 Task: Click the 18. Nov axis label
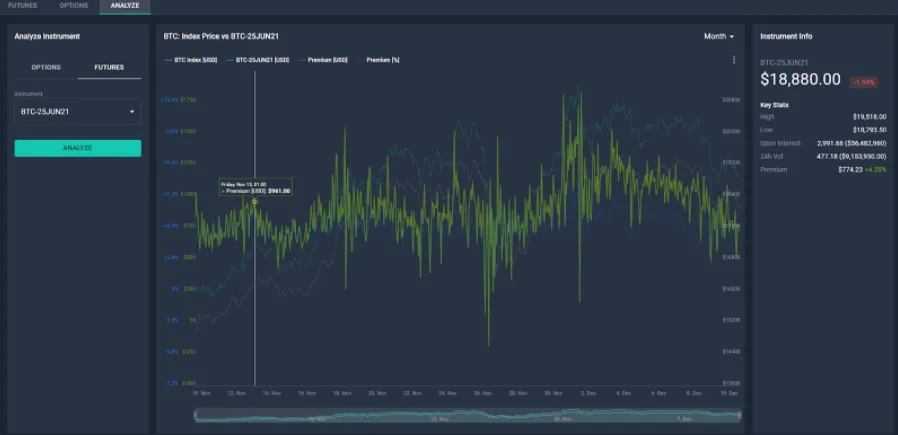[x=342, y=393]
